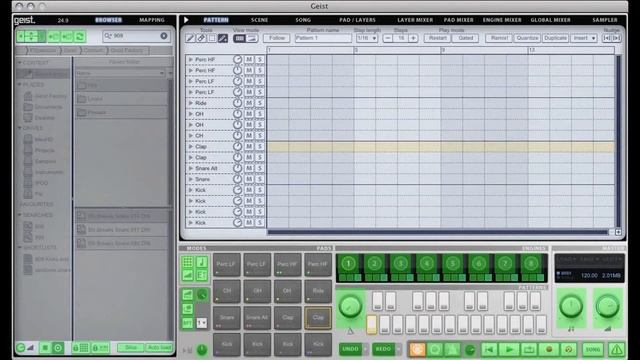Clear the 909 search field
The width and height of the screenshot is (640, 360).
(x=164, y=36)
